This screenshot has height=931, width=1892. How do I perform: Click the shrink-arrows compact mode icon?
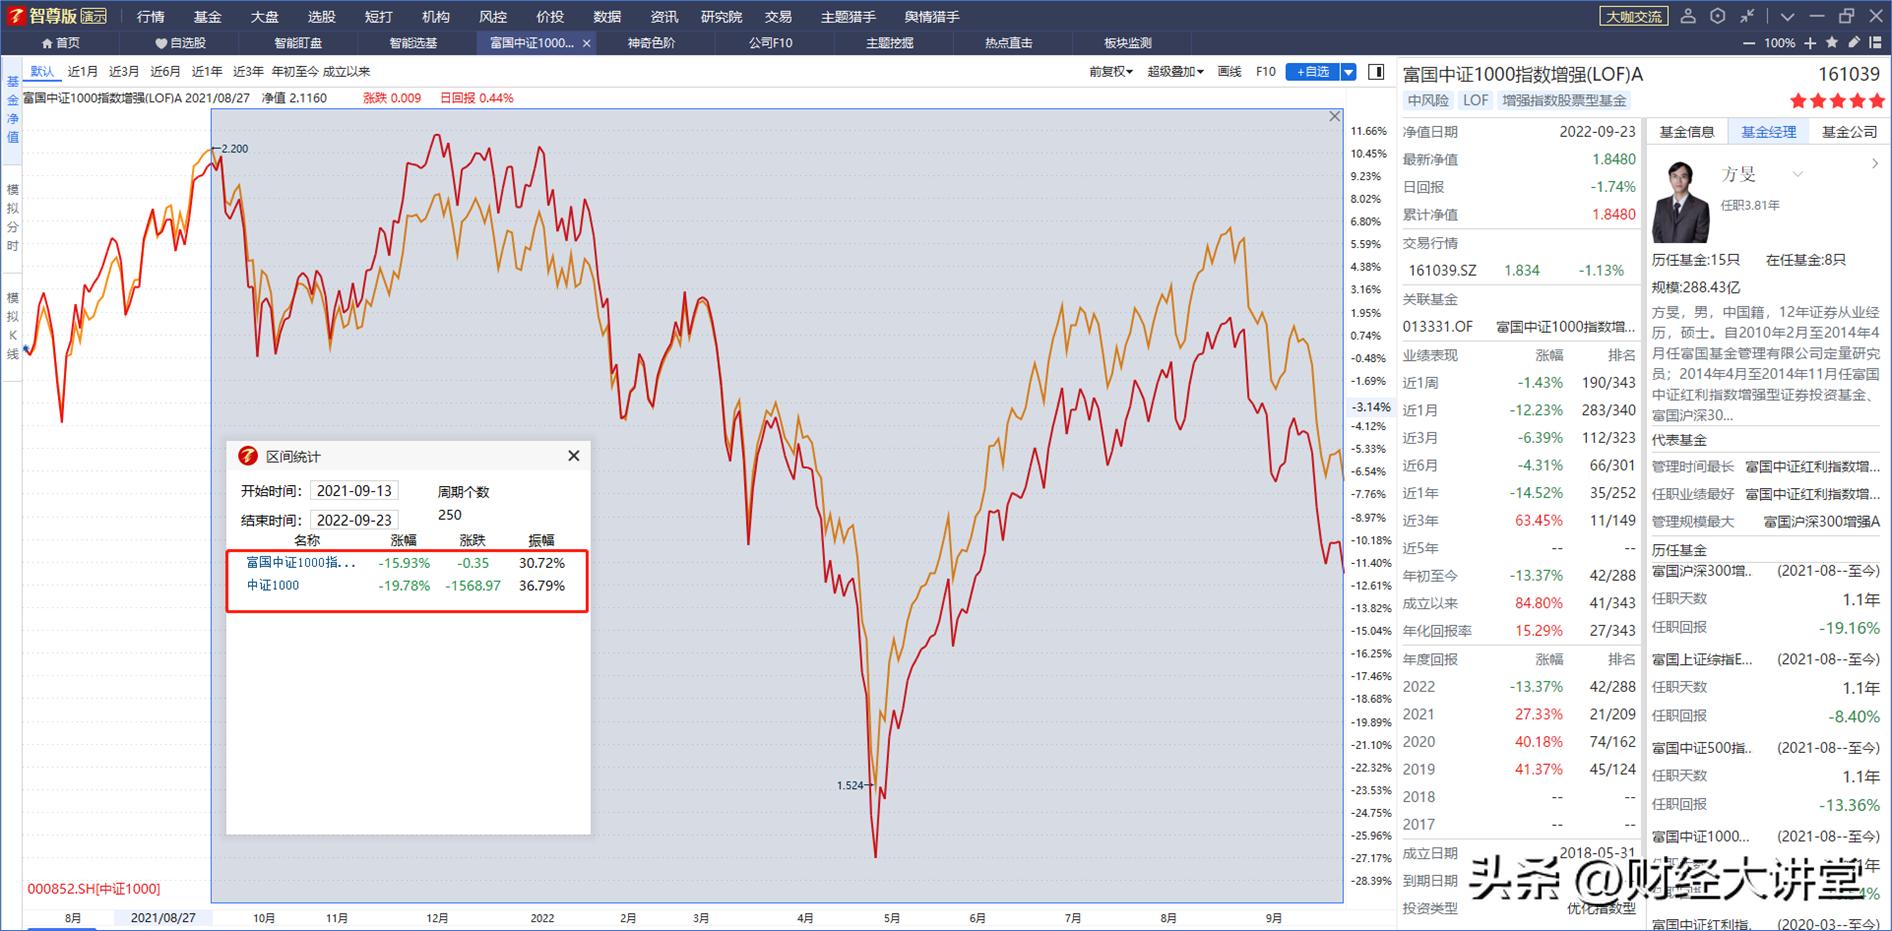tap(1747, 16)
